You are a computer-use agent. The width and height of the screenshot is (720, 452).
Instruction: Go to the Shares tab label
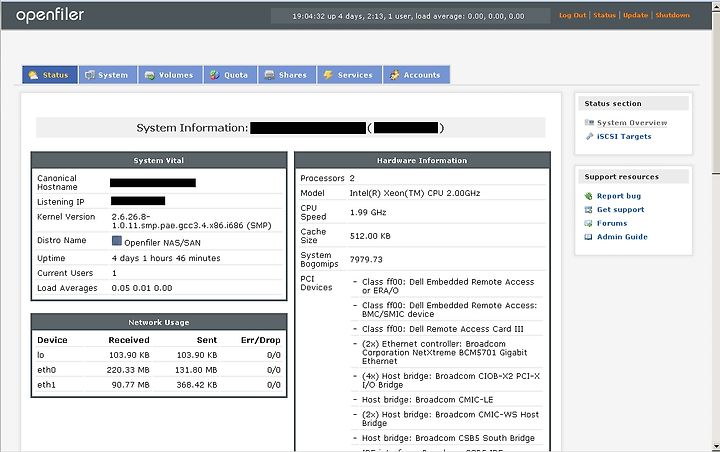click(292, 75)
